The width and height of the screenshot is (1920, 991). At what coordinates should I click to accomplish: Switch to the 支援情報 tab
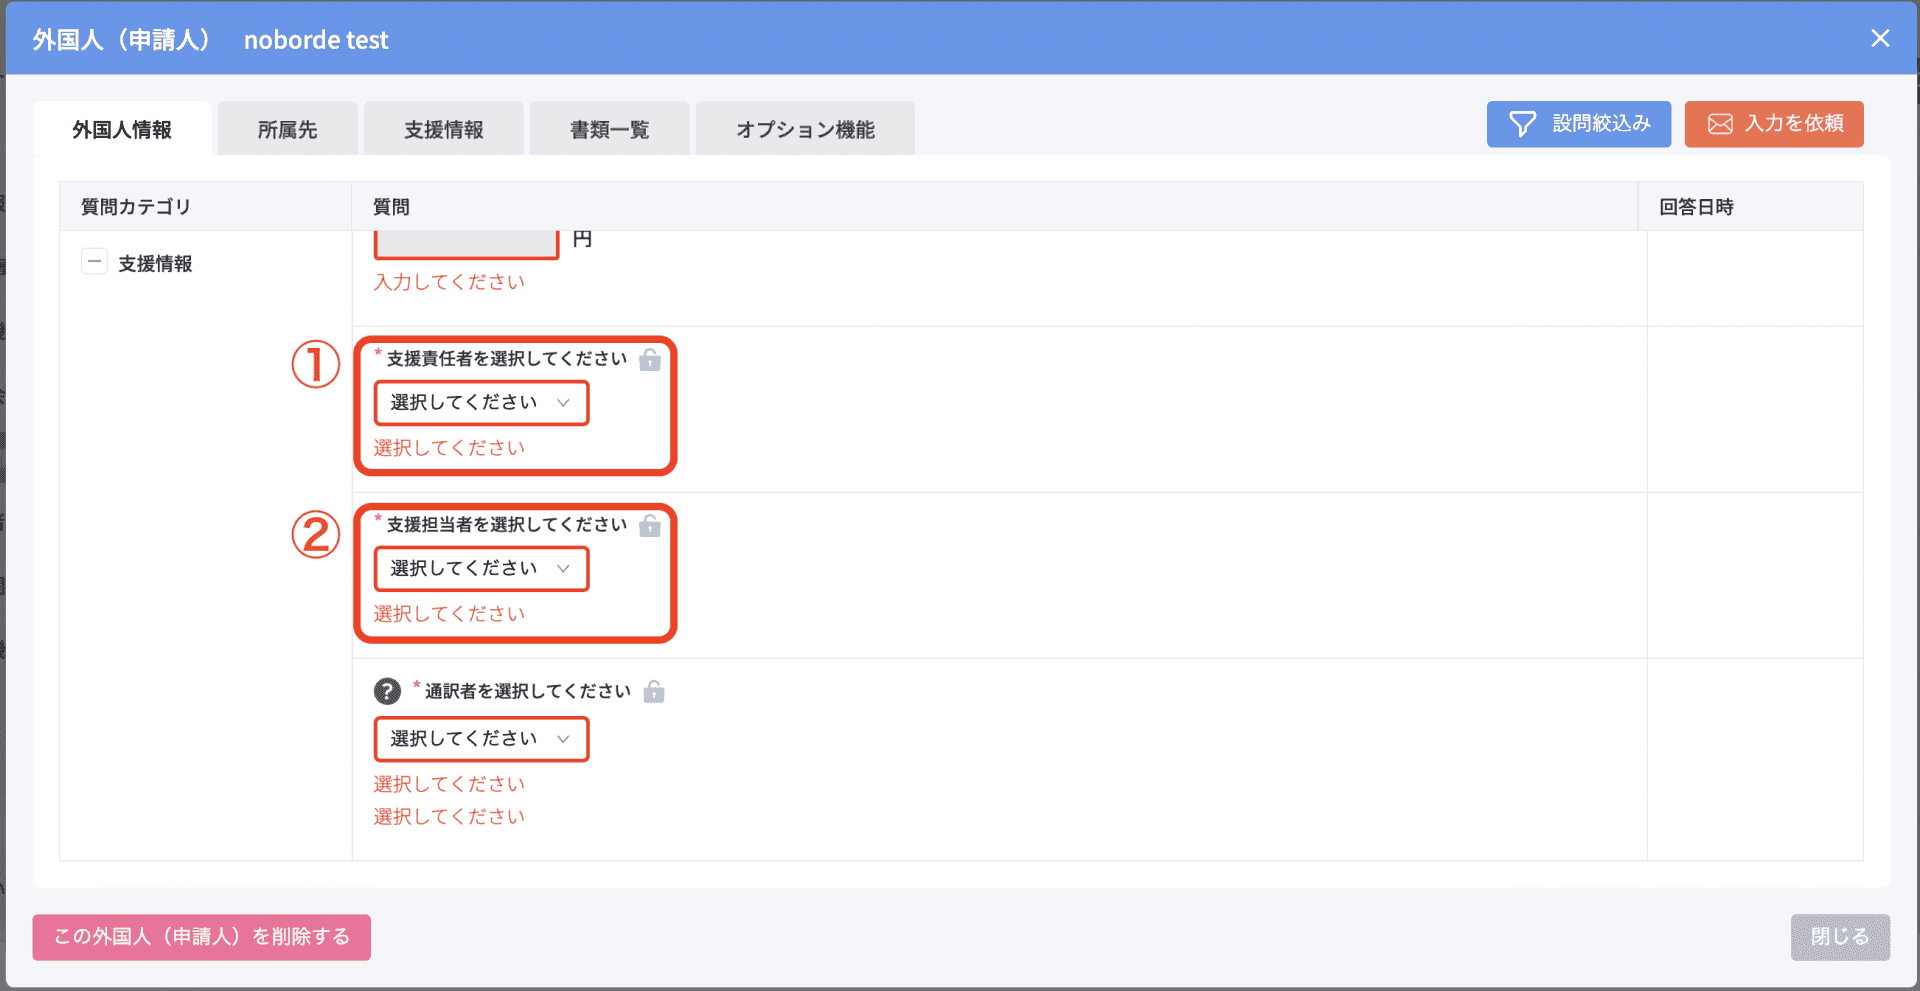(x=443, y=129)
